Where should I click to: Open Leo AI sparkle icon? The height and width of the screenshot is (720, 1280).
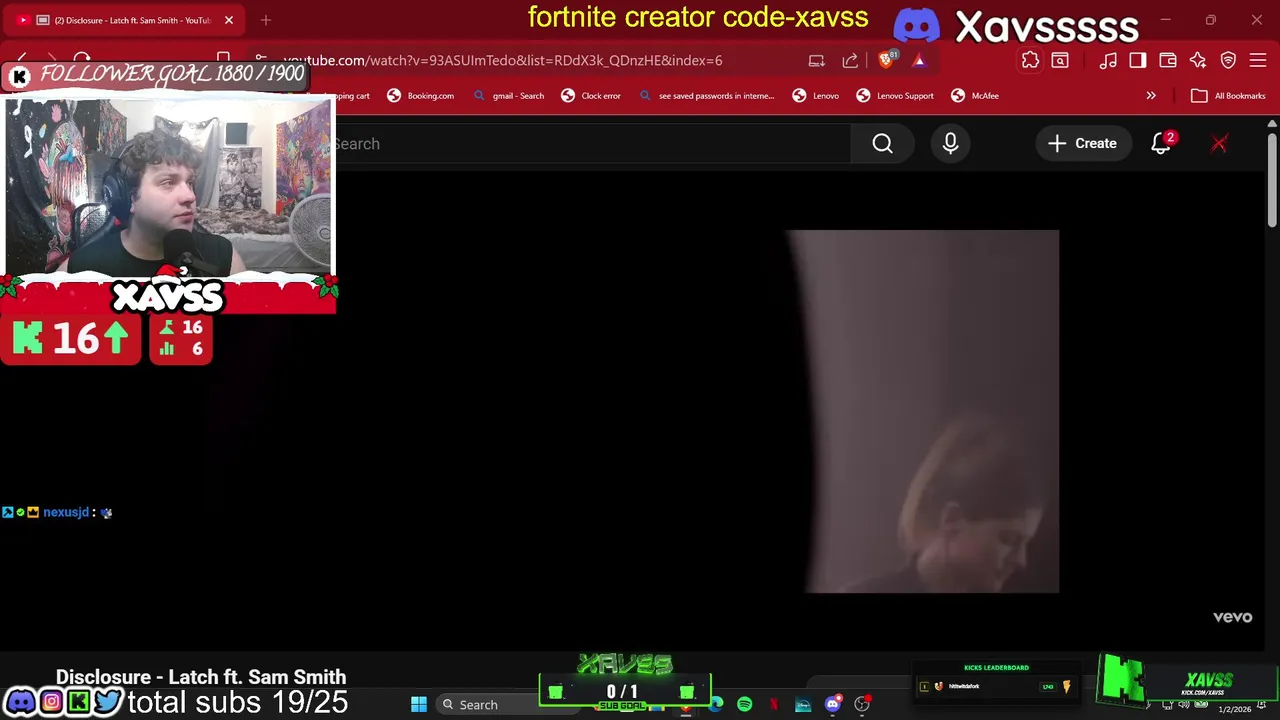(1198, 60)
